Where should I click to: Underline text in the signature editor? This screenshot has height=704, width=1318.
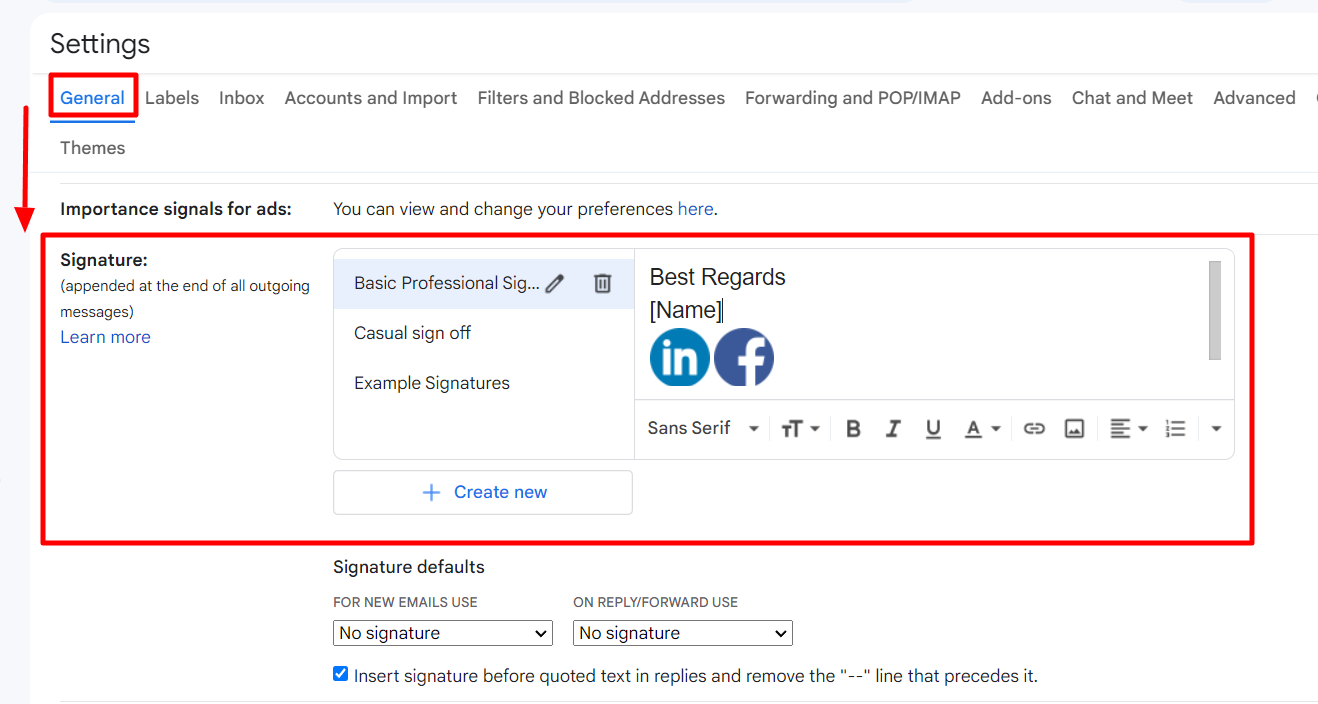click(933, 428)
